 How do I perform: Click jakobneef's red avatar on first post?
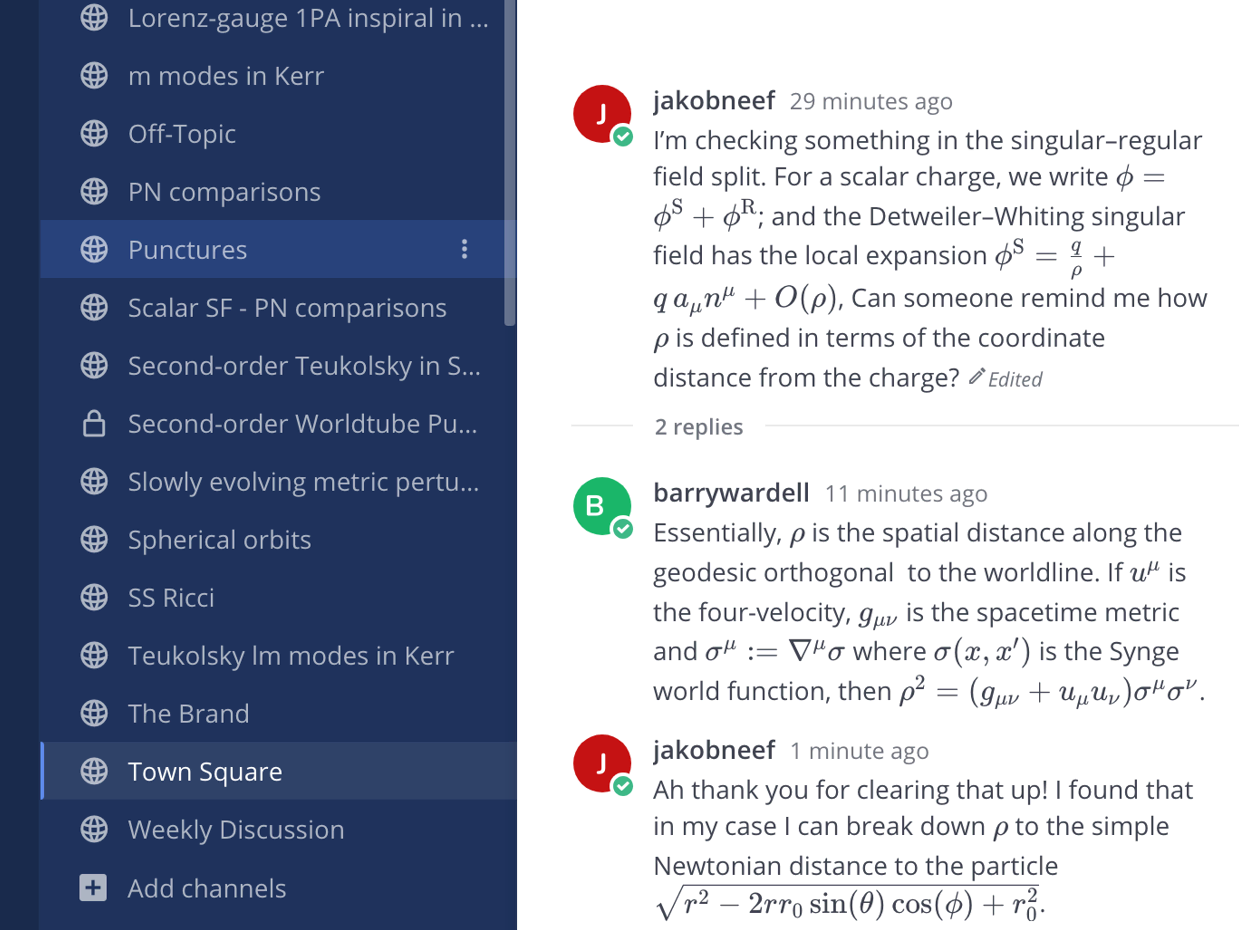point(601,114)
